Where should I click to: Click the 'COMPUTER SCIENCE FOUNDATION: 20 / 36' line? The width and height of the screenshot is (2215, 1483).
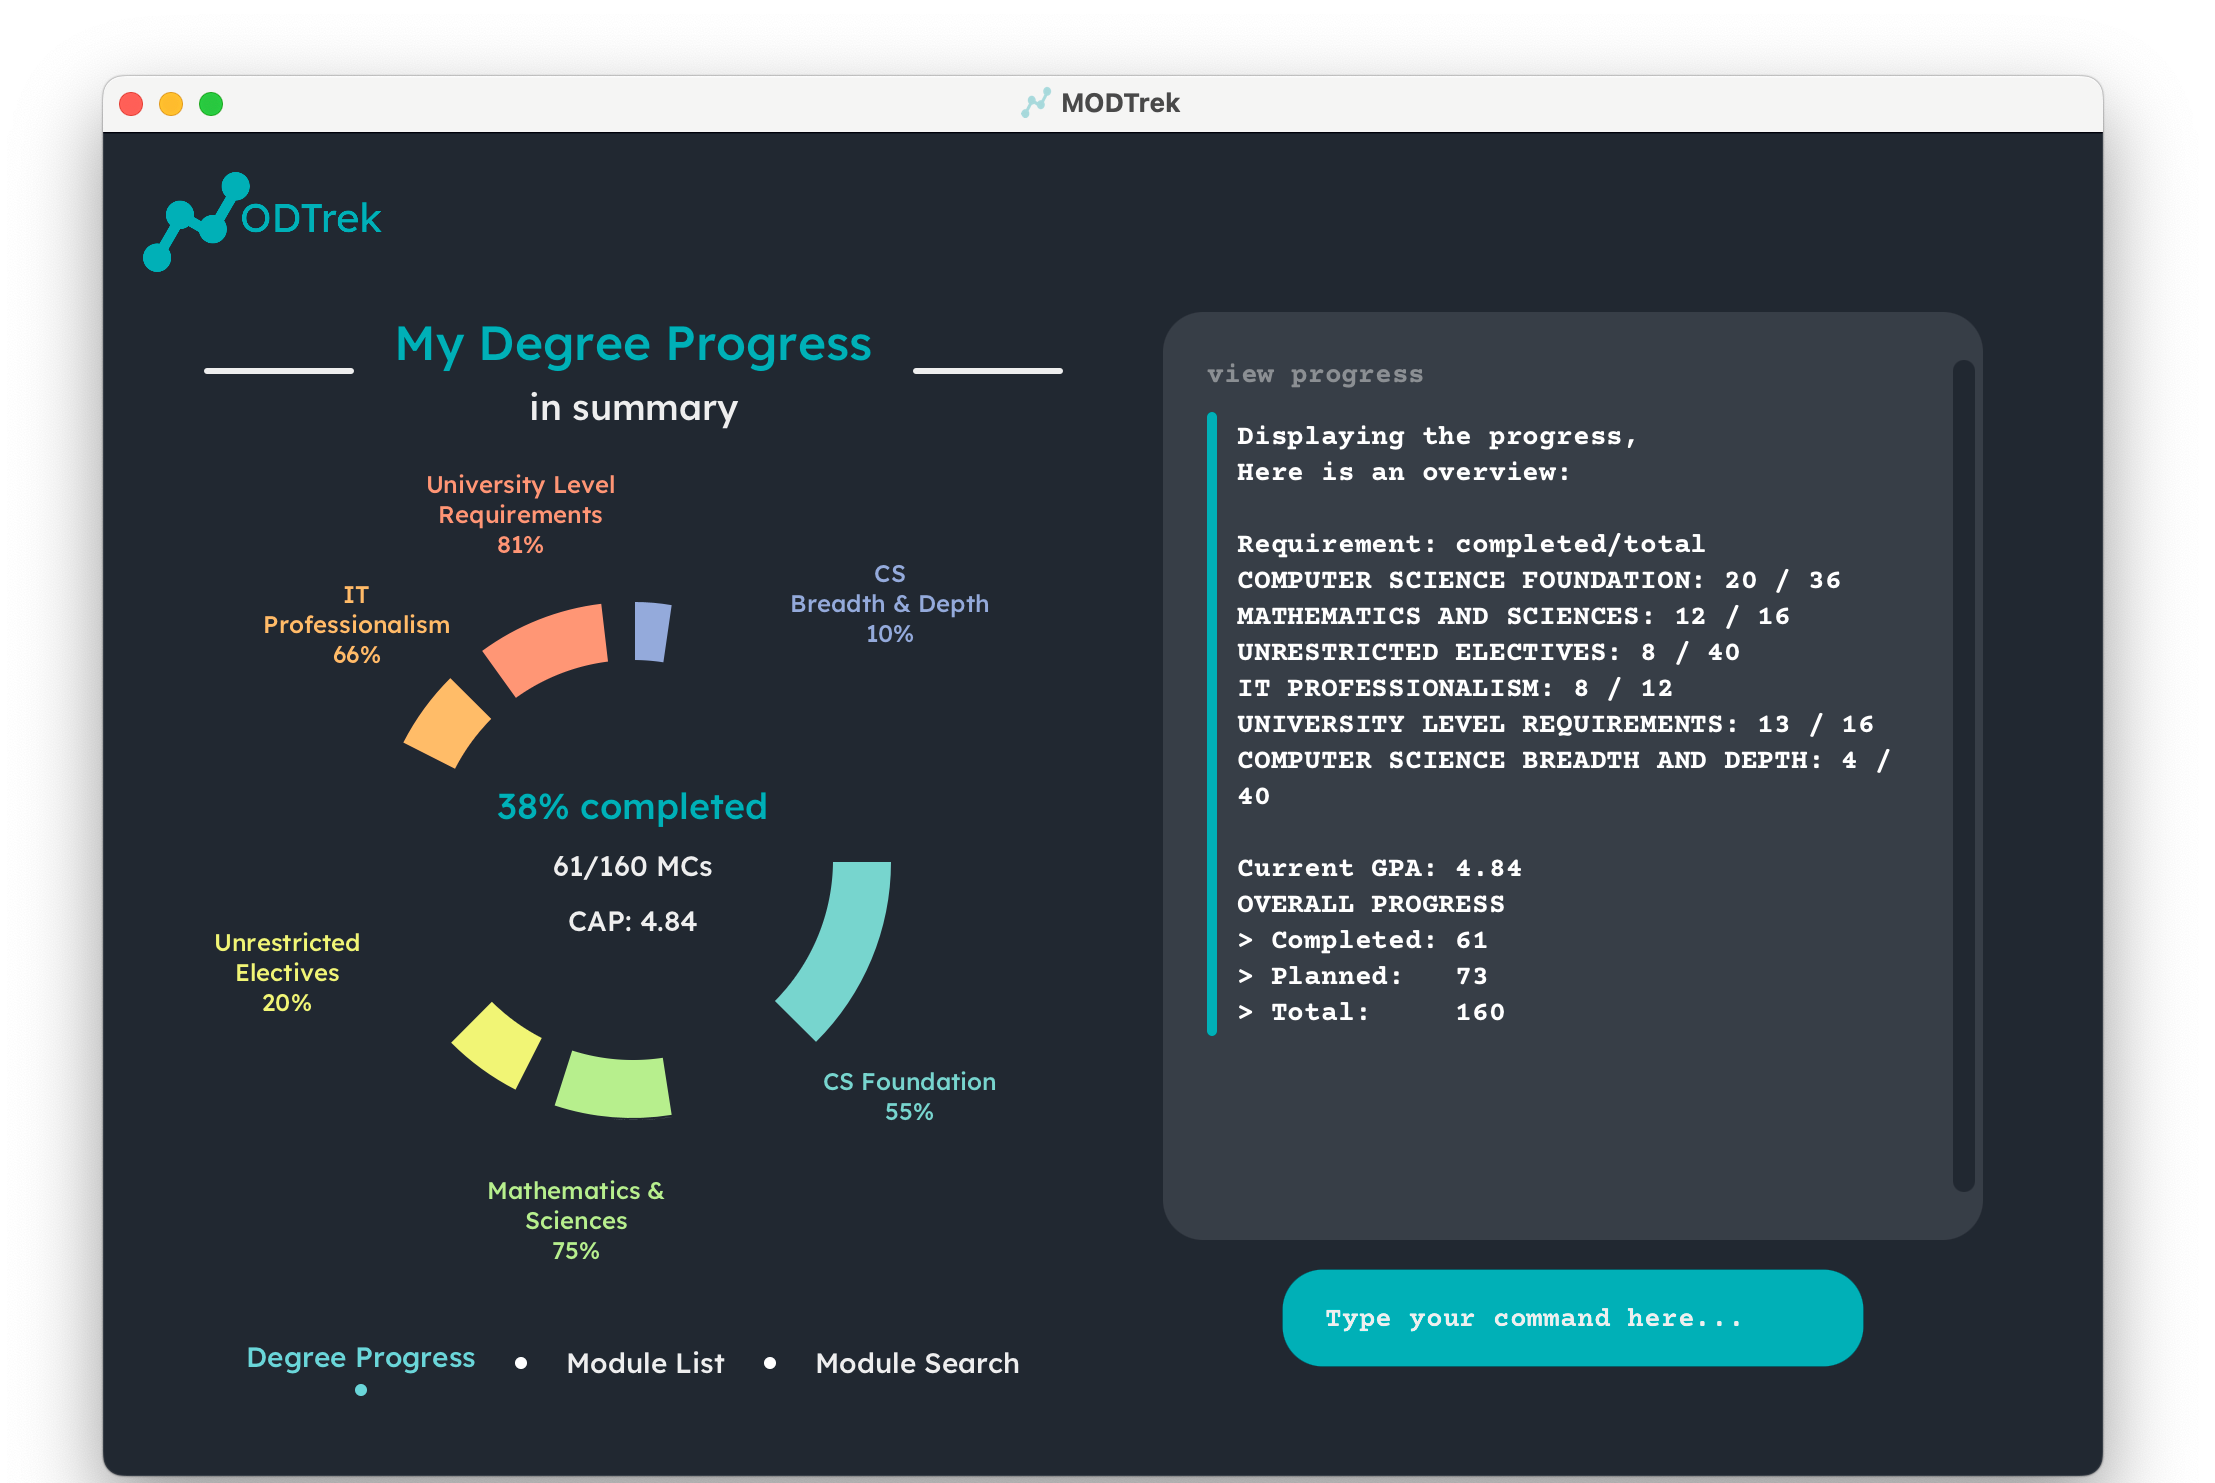pyautogui.click(x=1538, y=580)
